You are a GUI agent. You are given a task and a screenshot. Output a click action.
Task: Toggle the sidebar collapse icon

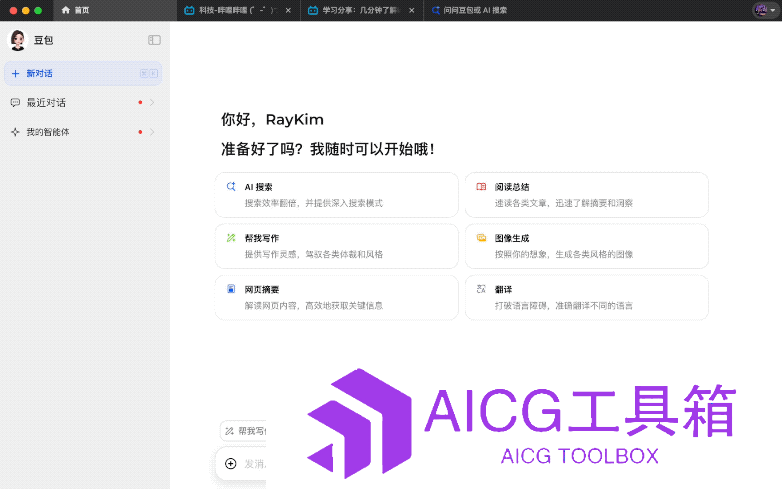(154, 40)
